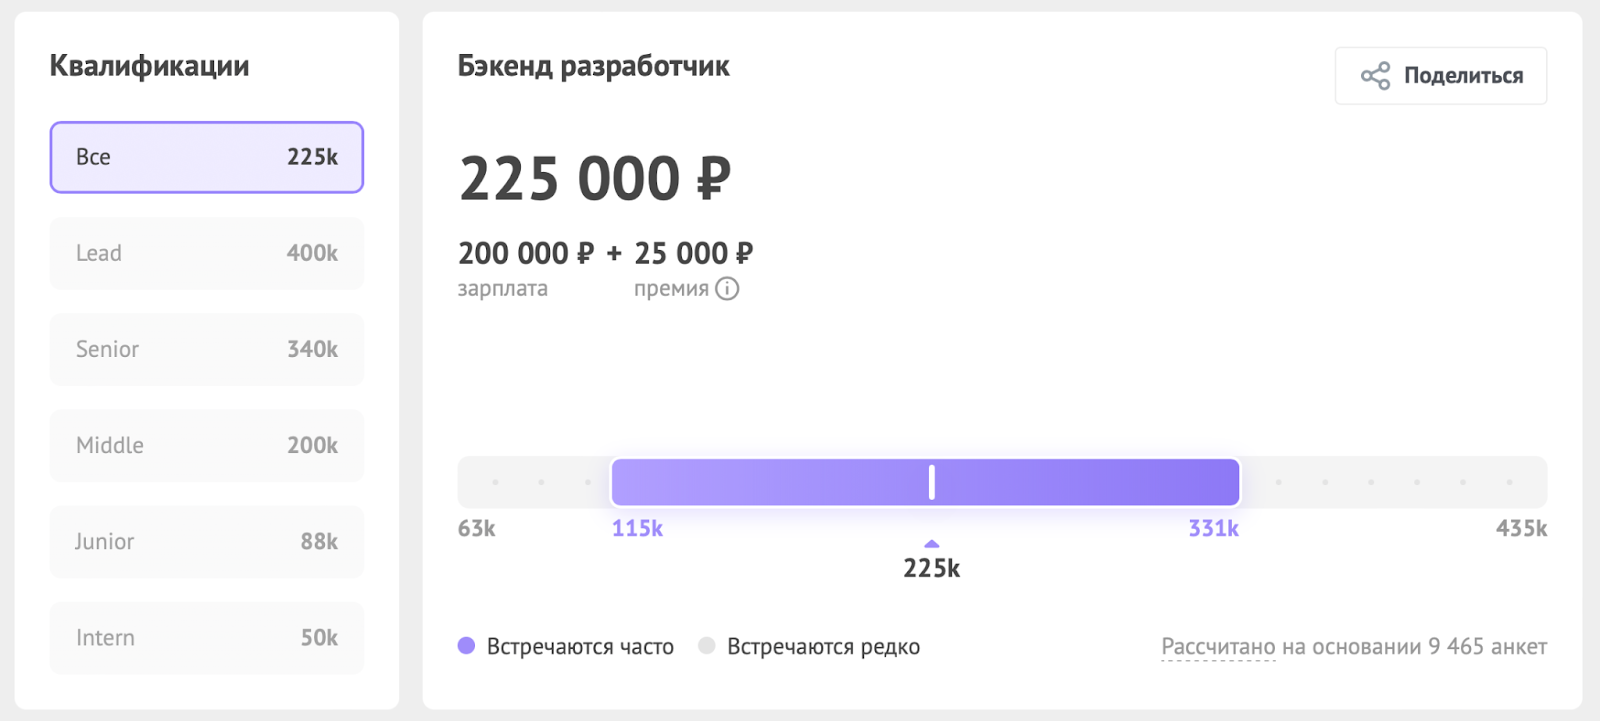This screenshot has height=721, width=1600.
Task: Click the purple 'Встречаются часто' legend dot
Action: pyautogui.click(x=467, y=646)
